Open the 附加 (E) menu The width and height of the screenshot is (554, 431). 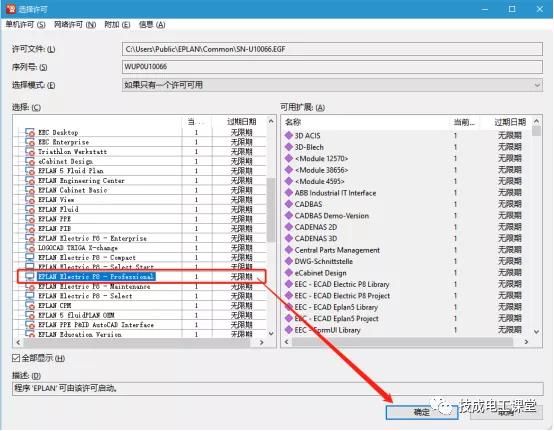pyautogui.click(x=117, y=25)
